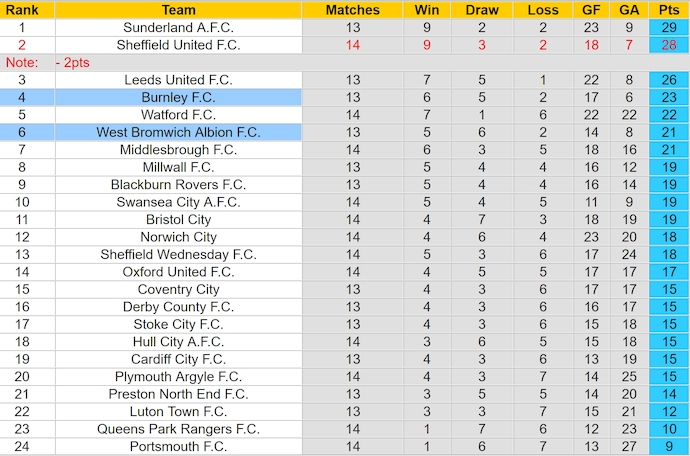This screenshot has width=690, height=456.
Task: Click Sheffield United's pink 28 points cell
Action: (x=668, y=44)
